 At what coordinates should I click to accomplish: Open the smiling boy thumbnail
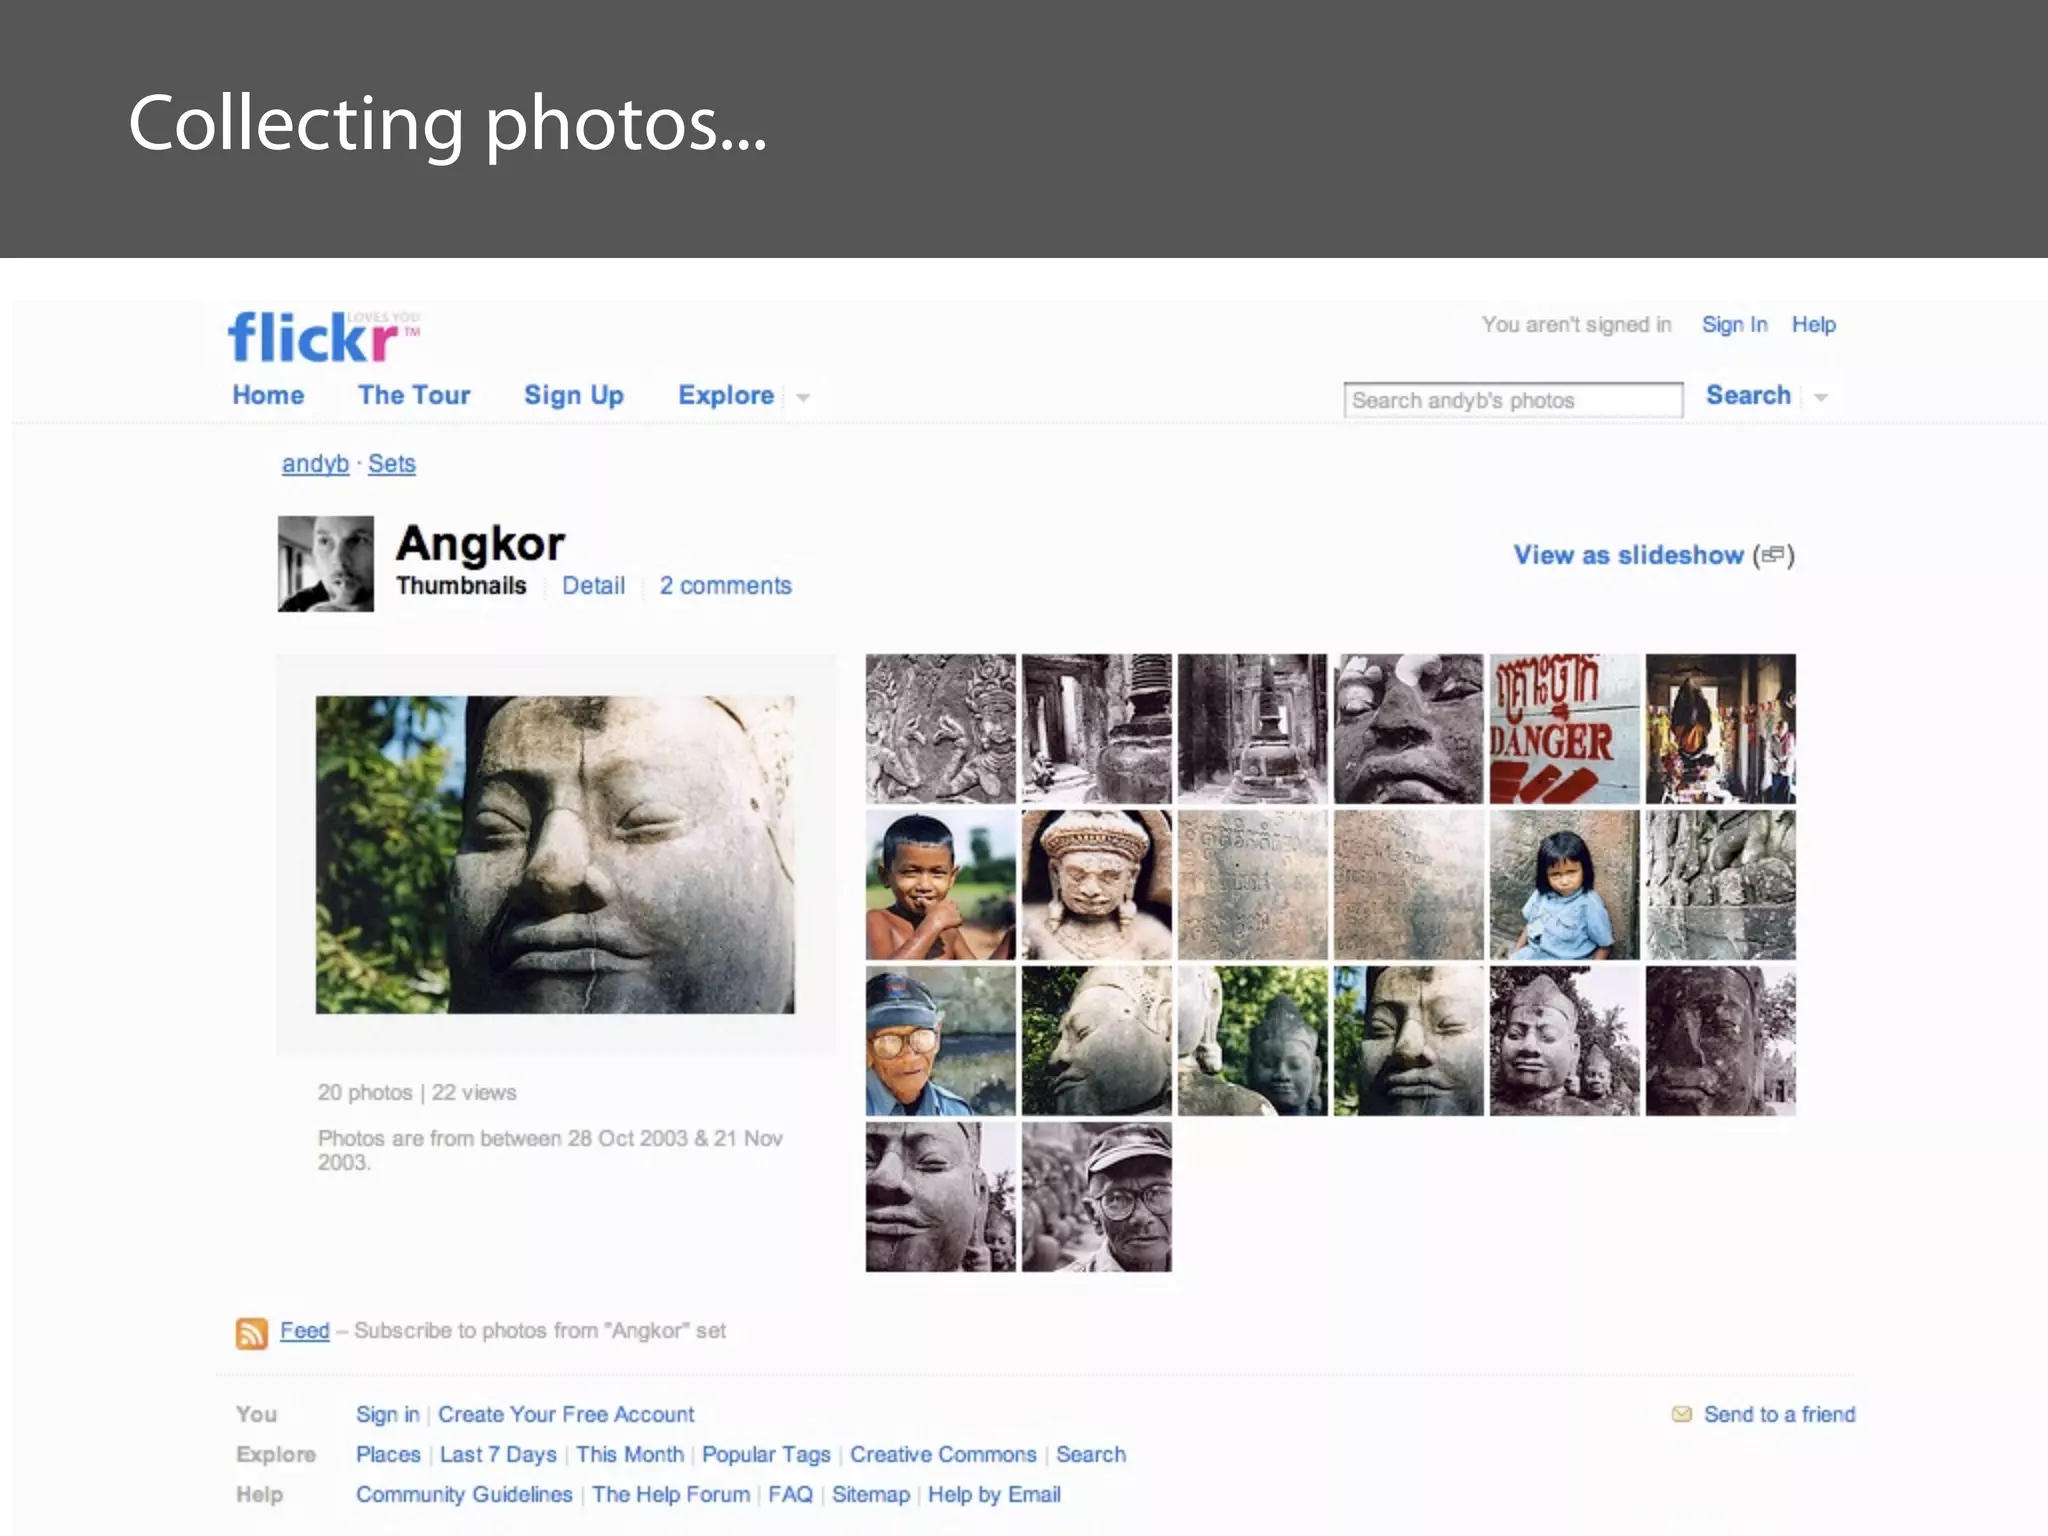pos(940,885)
